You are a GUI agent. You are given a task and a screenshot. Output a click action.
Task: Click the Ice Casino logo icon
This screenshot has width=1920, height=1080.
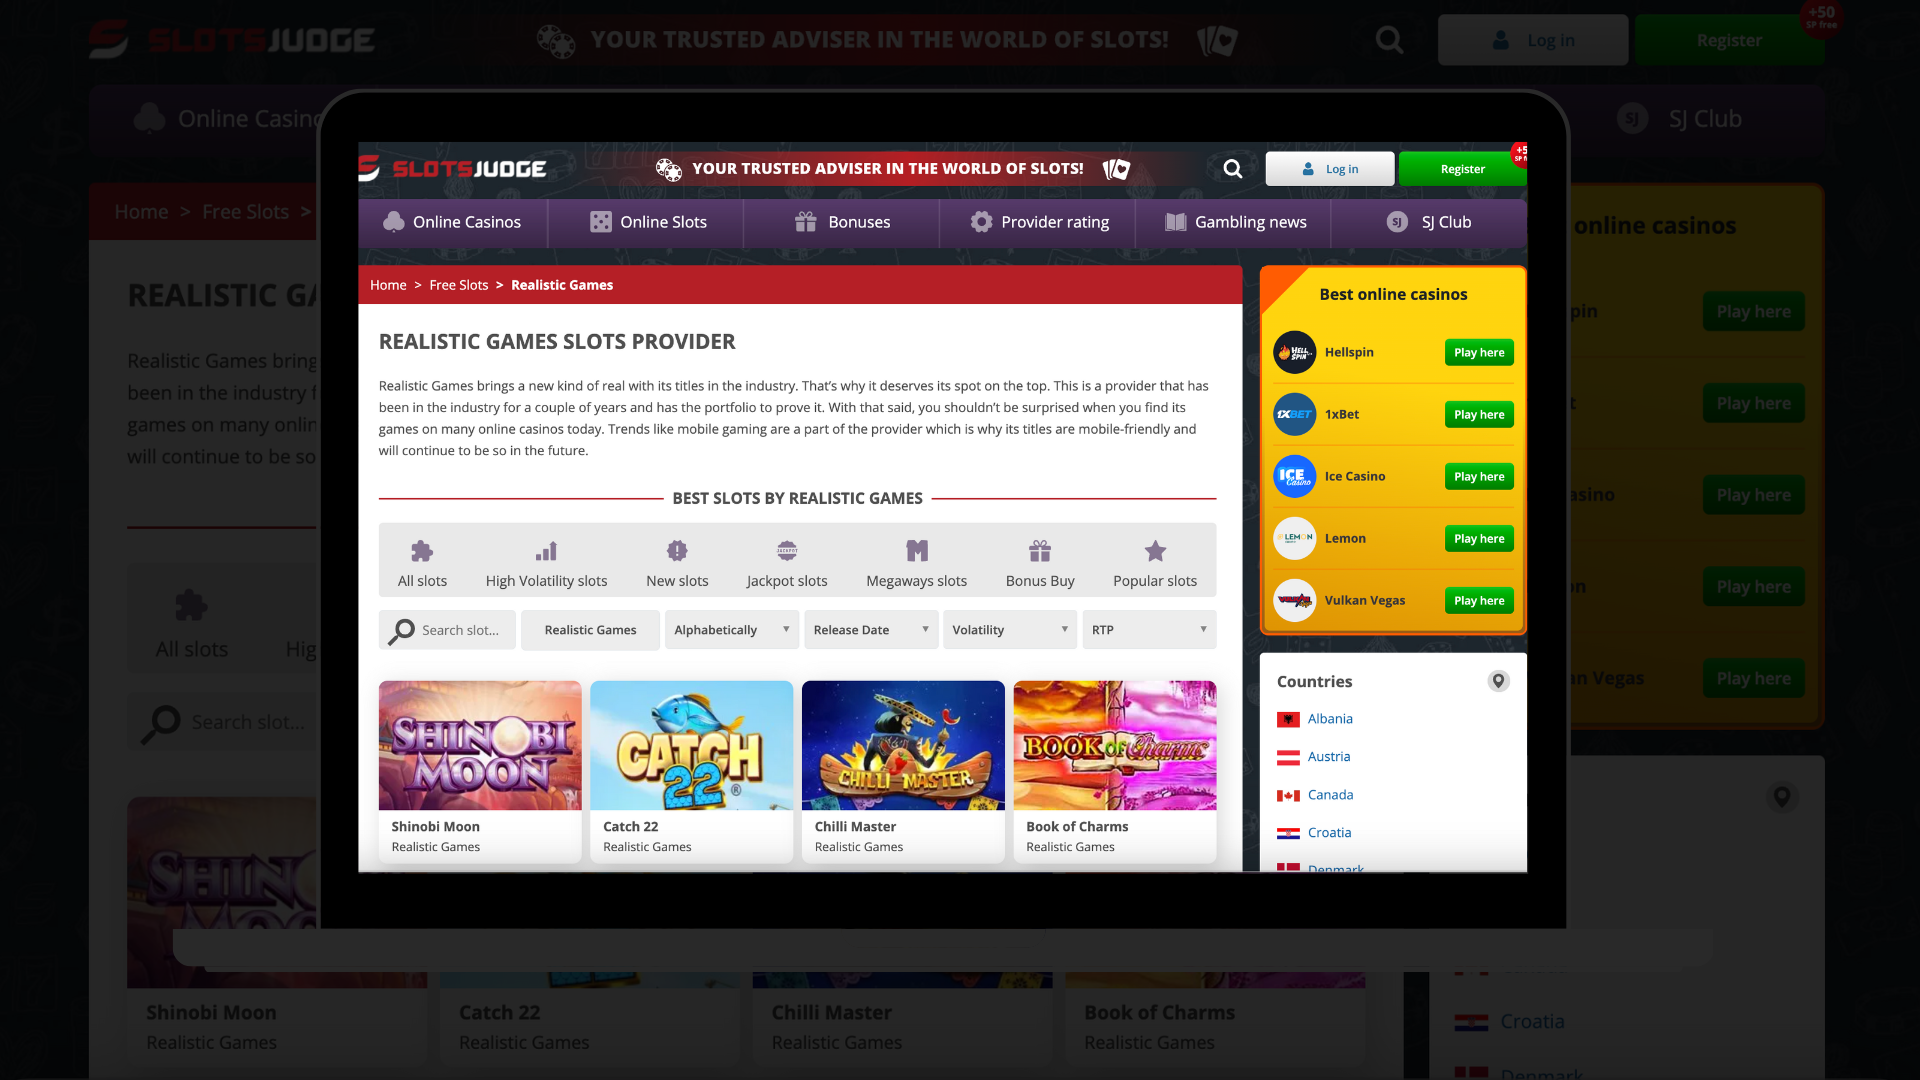click(1294, 476)
